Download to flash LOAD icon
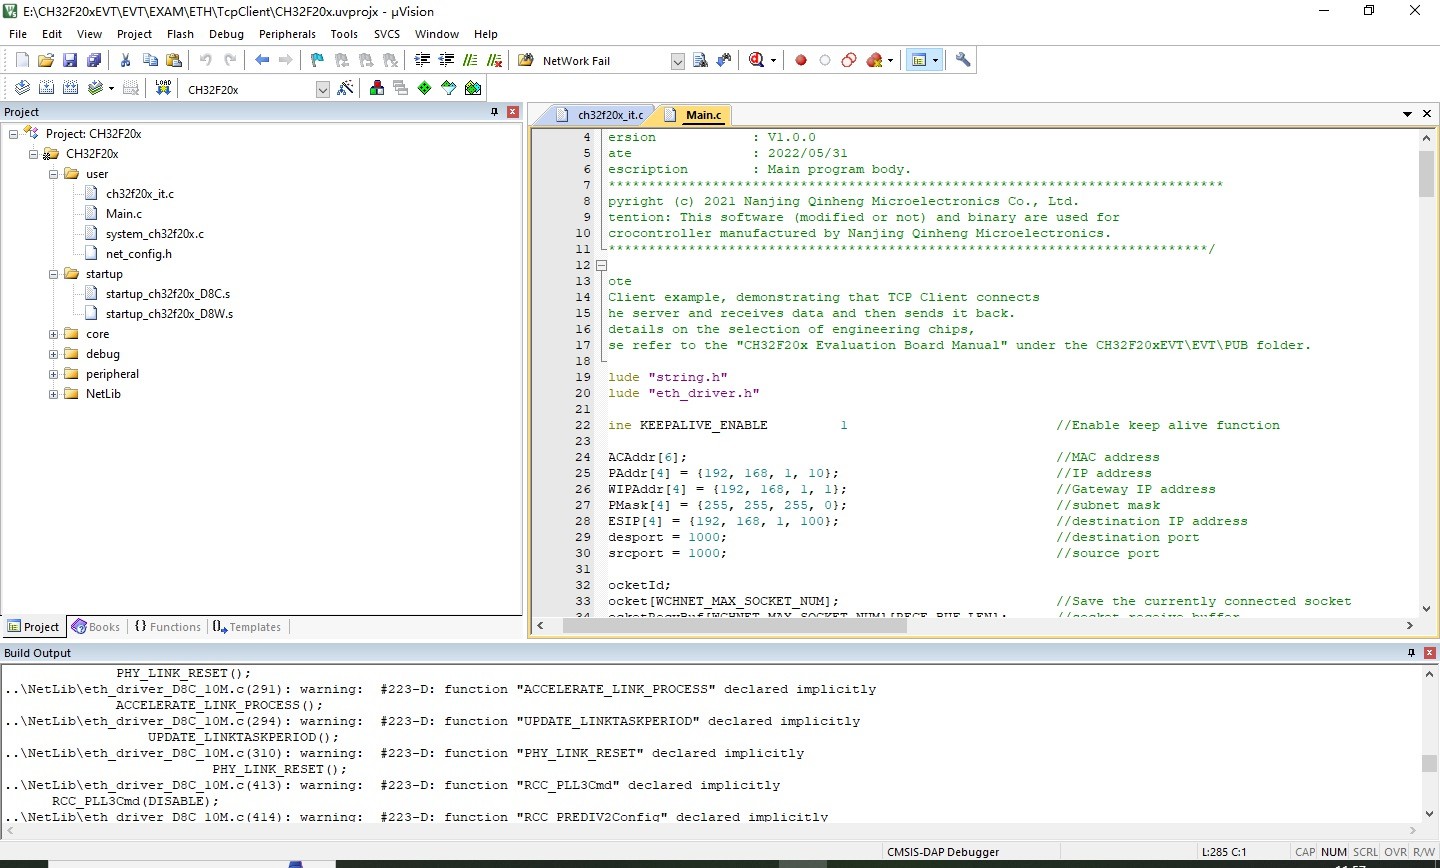This screenshot has width=1440, height=868. (163, 88)
